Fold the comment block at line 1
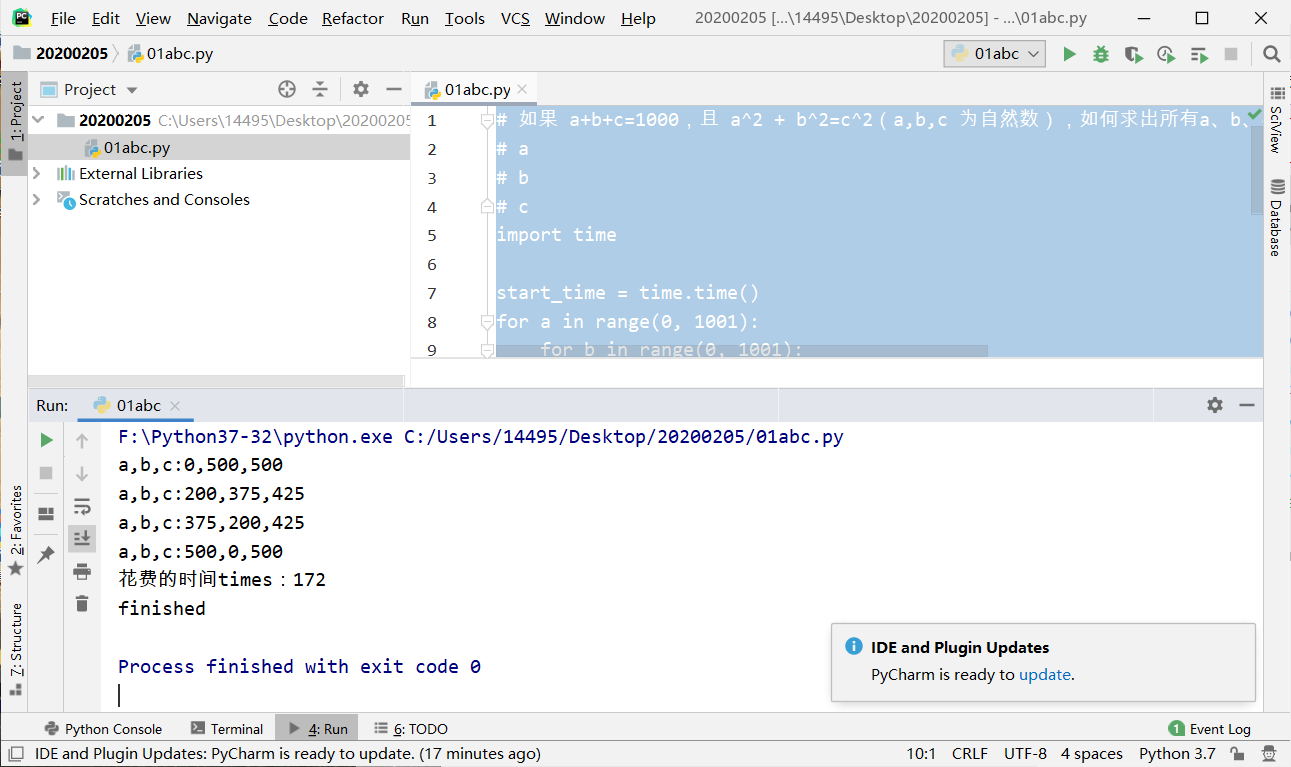 487,120
